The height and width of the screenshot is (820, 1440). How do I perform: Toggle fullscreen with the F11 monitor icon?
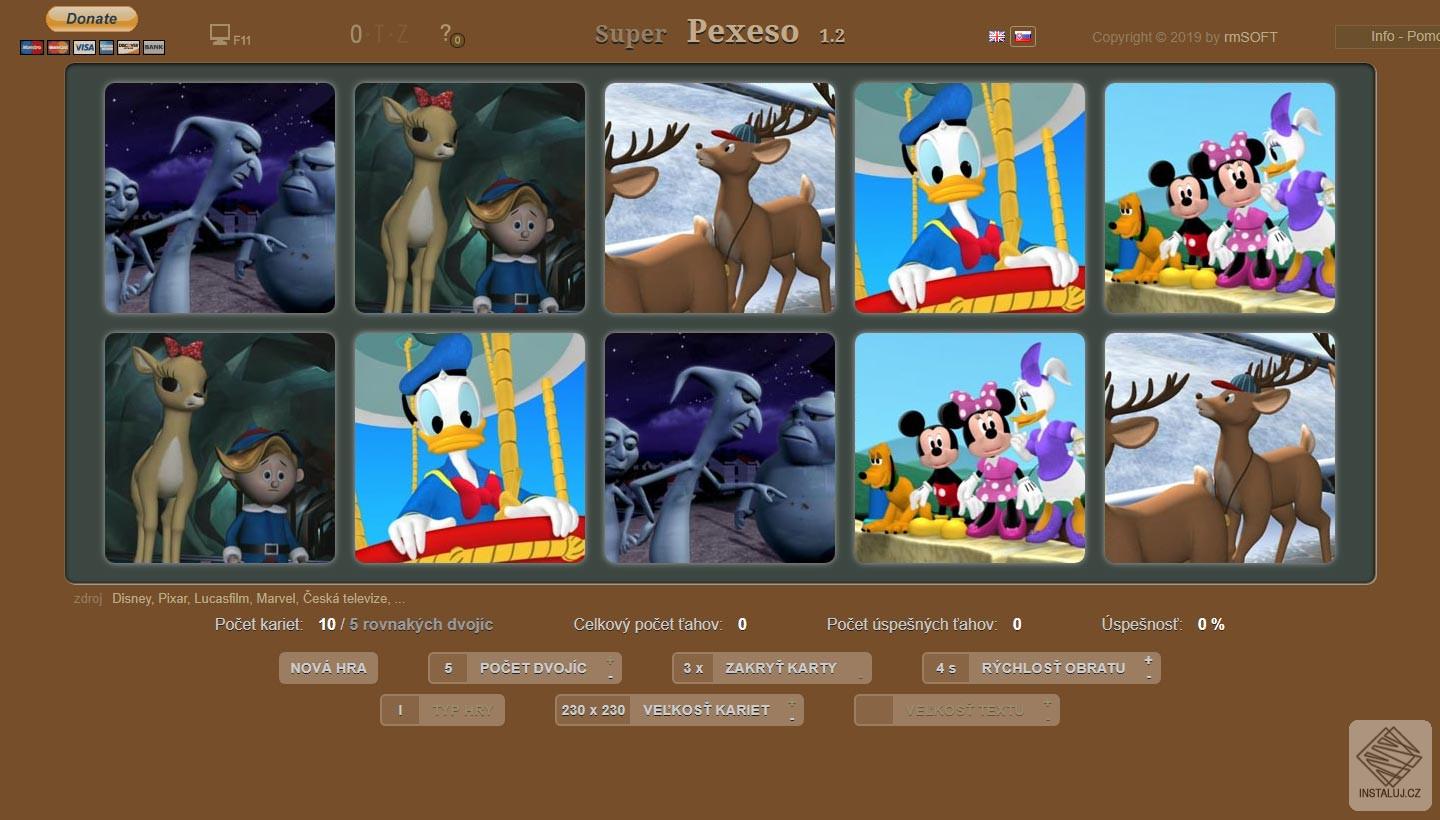(229, 36)
